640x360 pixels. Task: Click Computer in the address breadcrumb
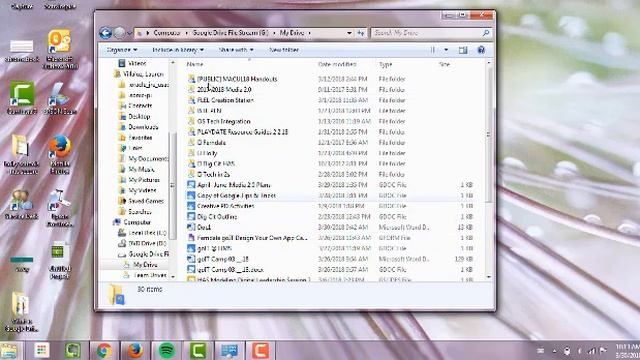167,33
